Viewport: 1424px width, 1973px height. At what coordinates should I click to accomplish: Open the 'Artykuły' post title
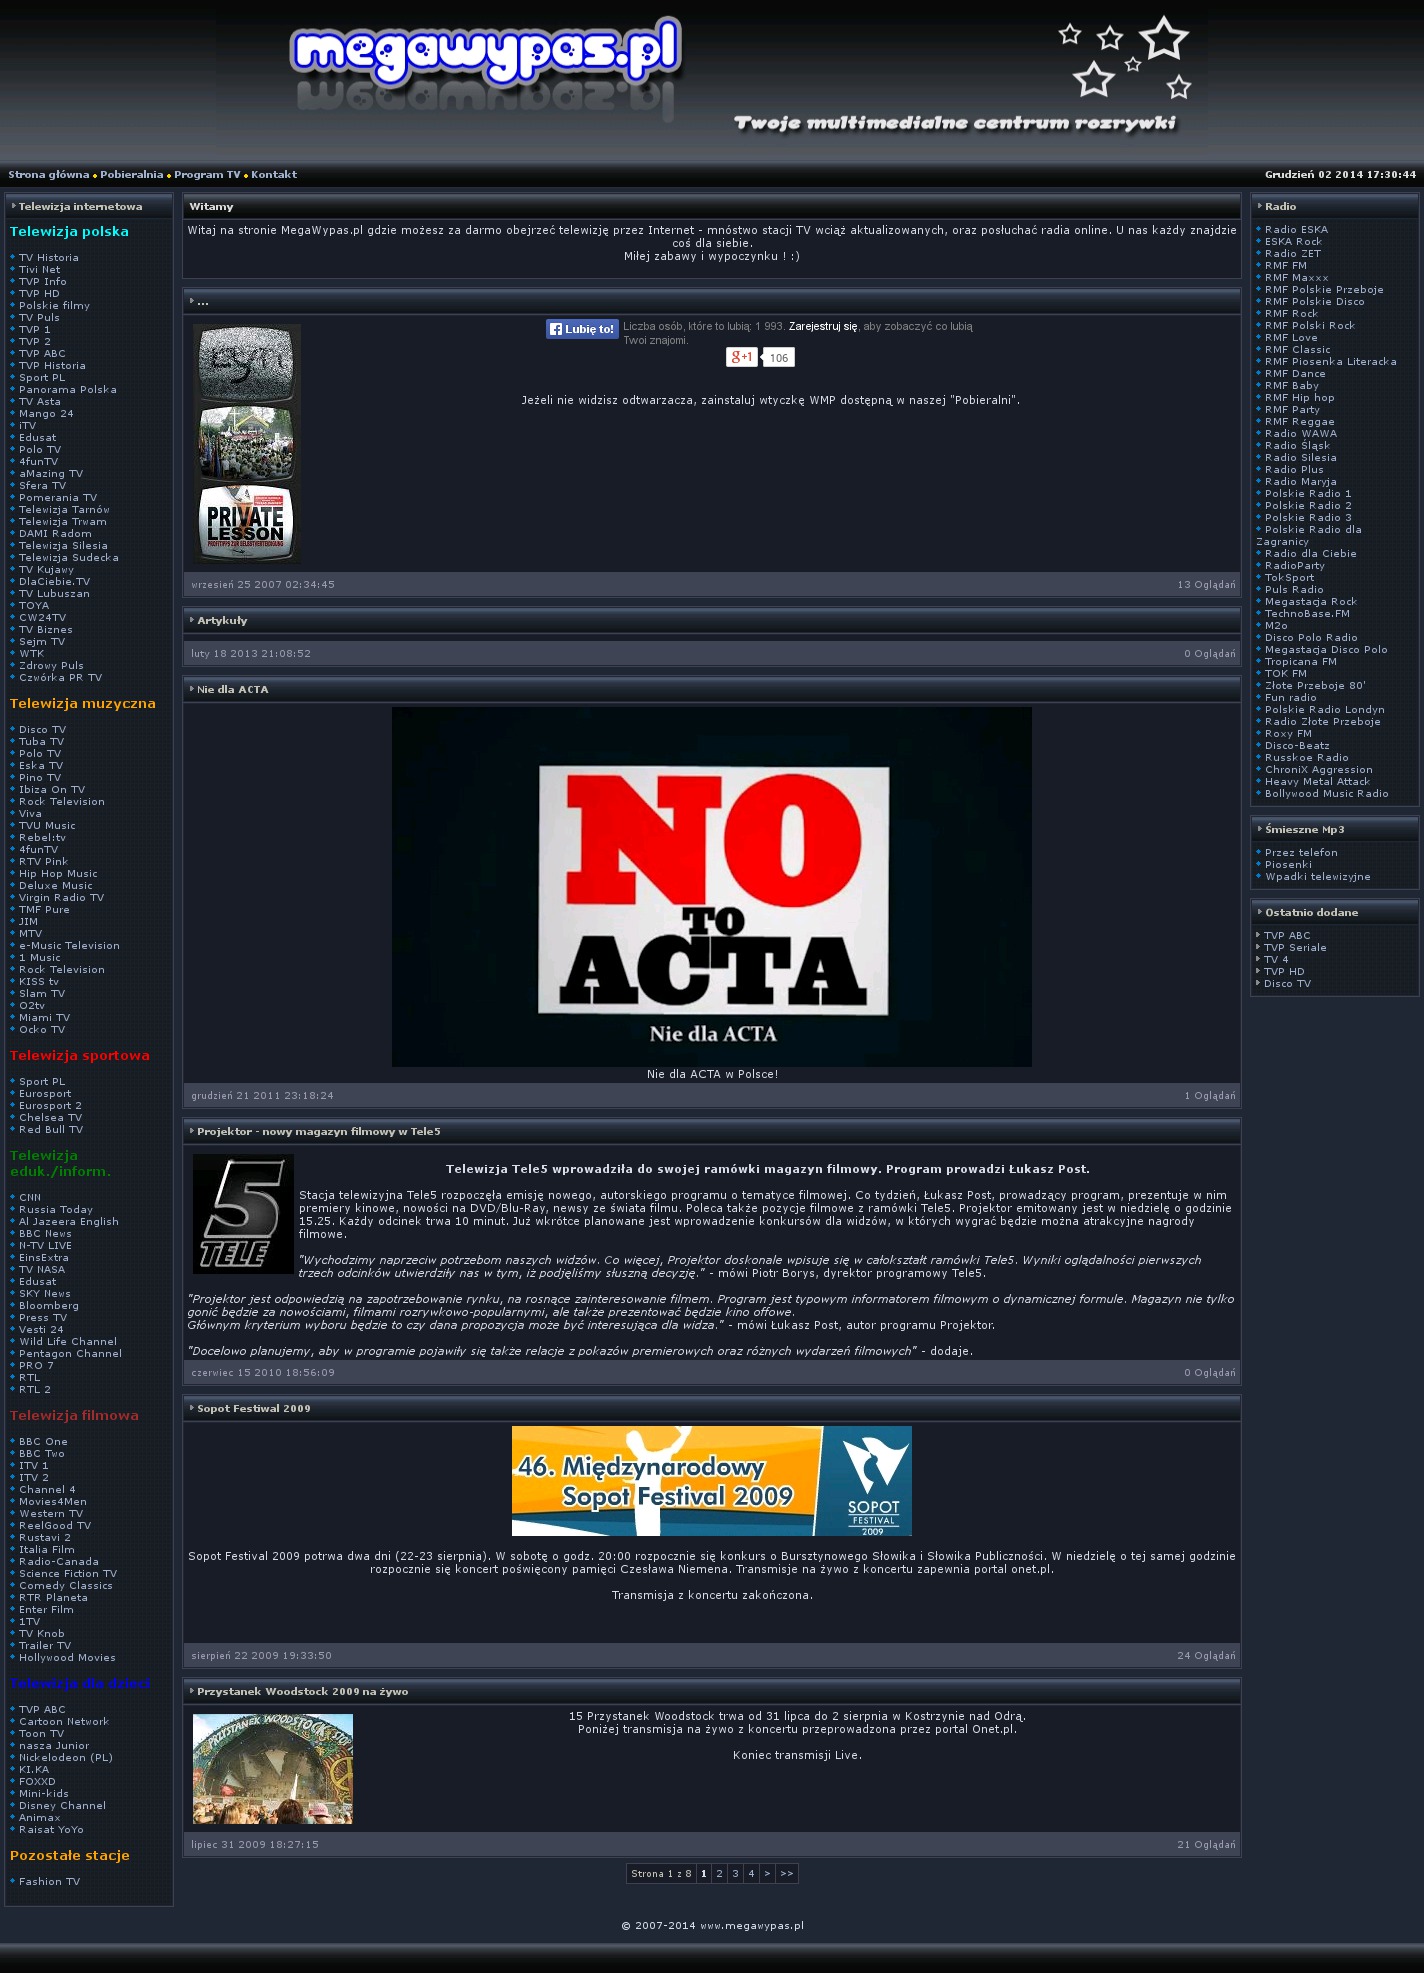[x=222, y=621]
